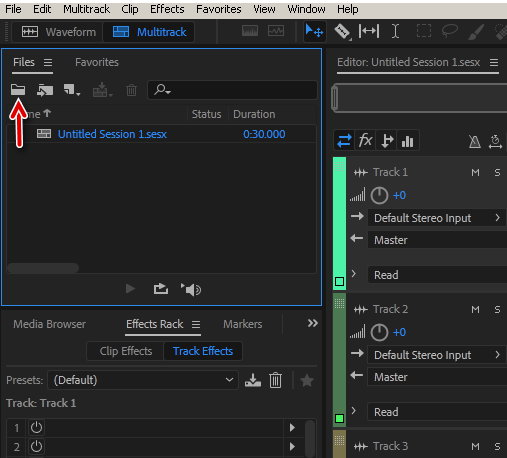Open Track 1 Read automation dropdown
The height and width of the screenshot is (458, 507).
[437, 275]
